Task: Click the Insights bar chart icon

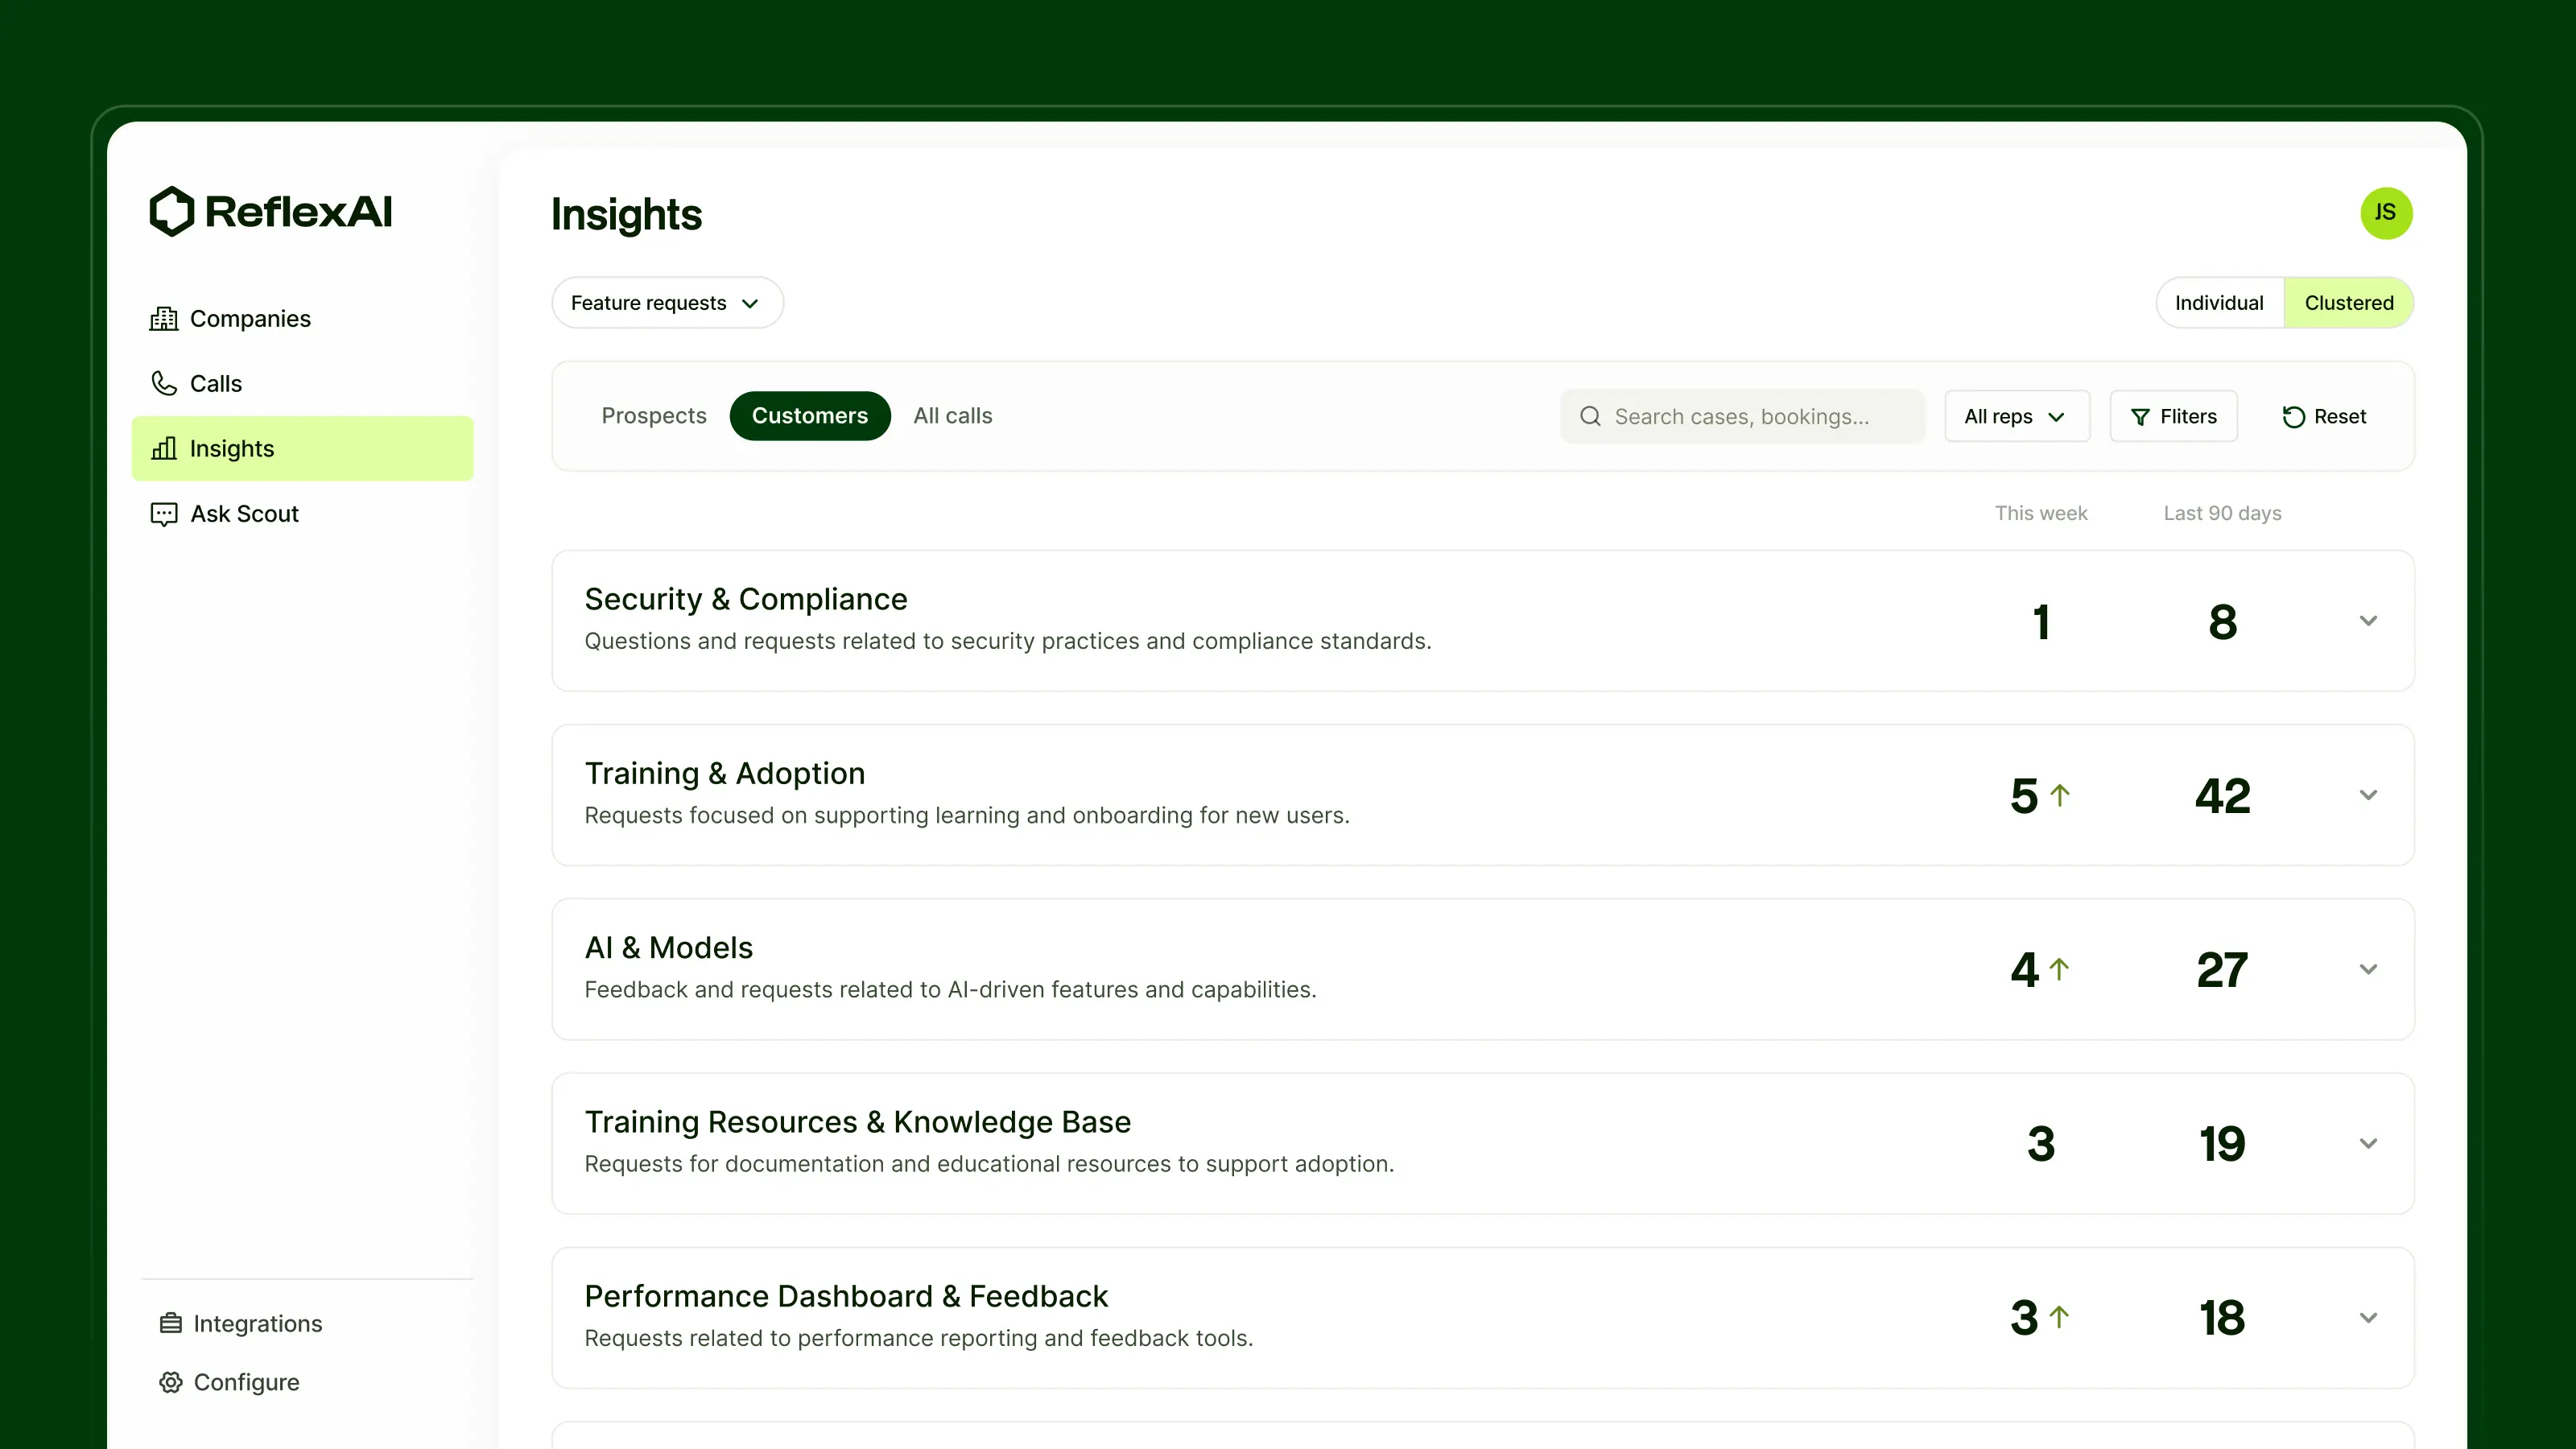Action: tap(163, 448)
